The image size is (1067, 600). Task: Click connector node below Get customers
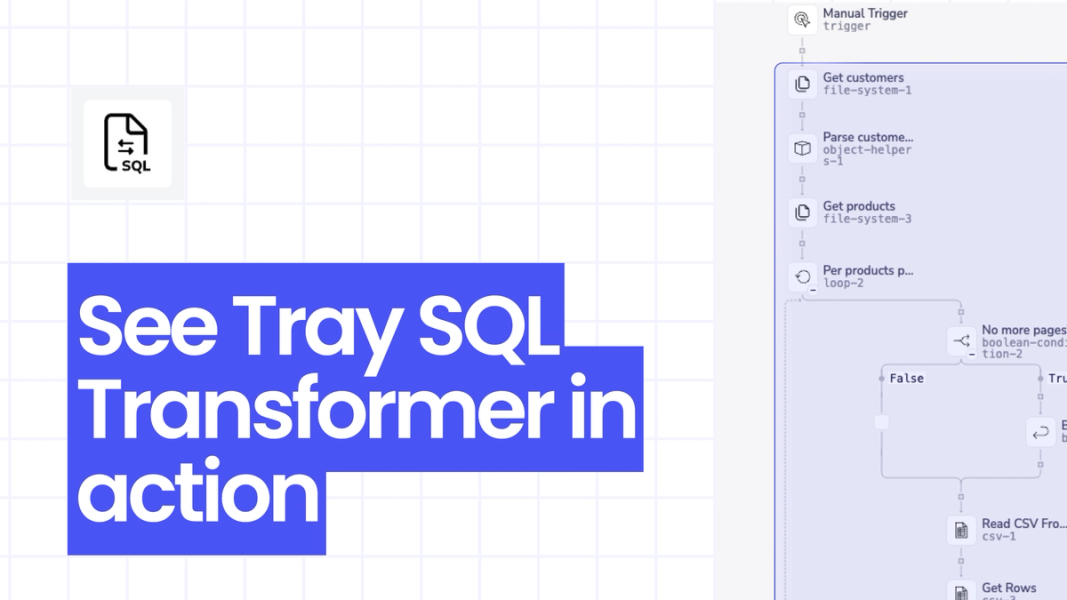tap(802, 115)
